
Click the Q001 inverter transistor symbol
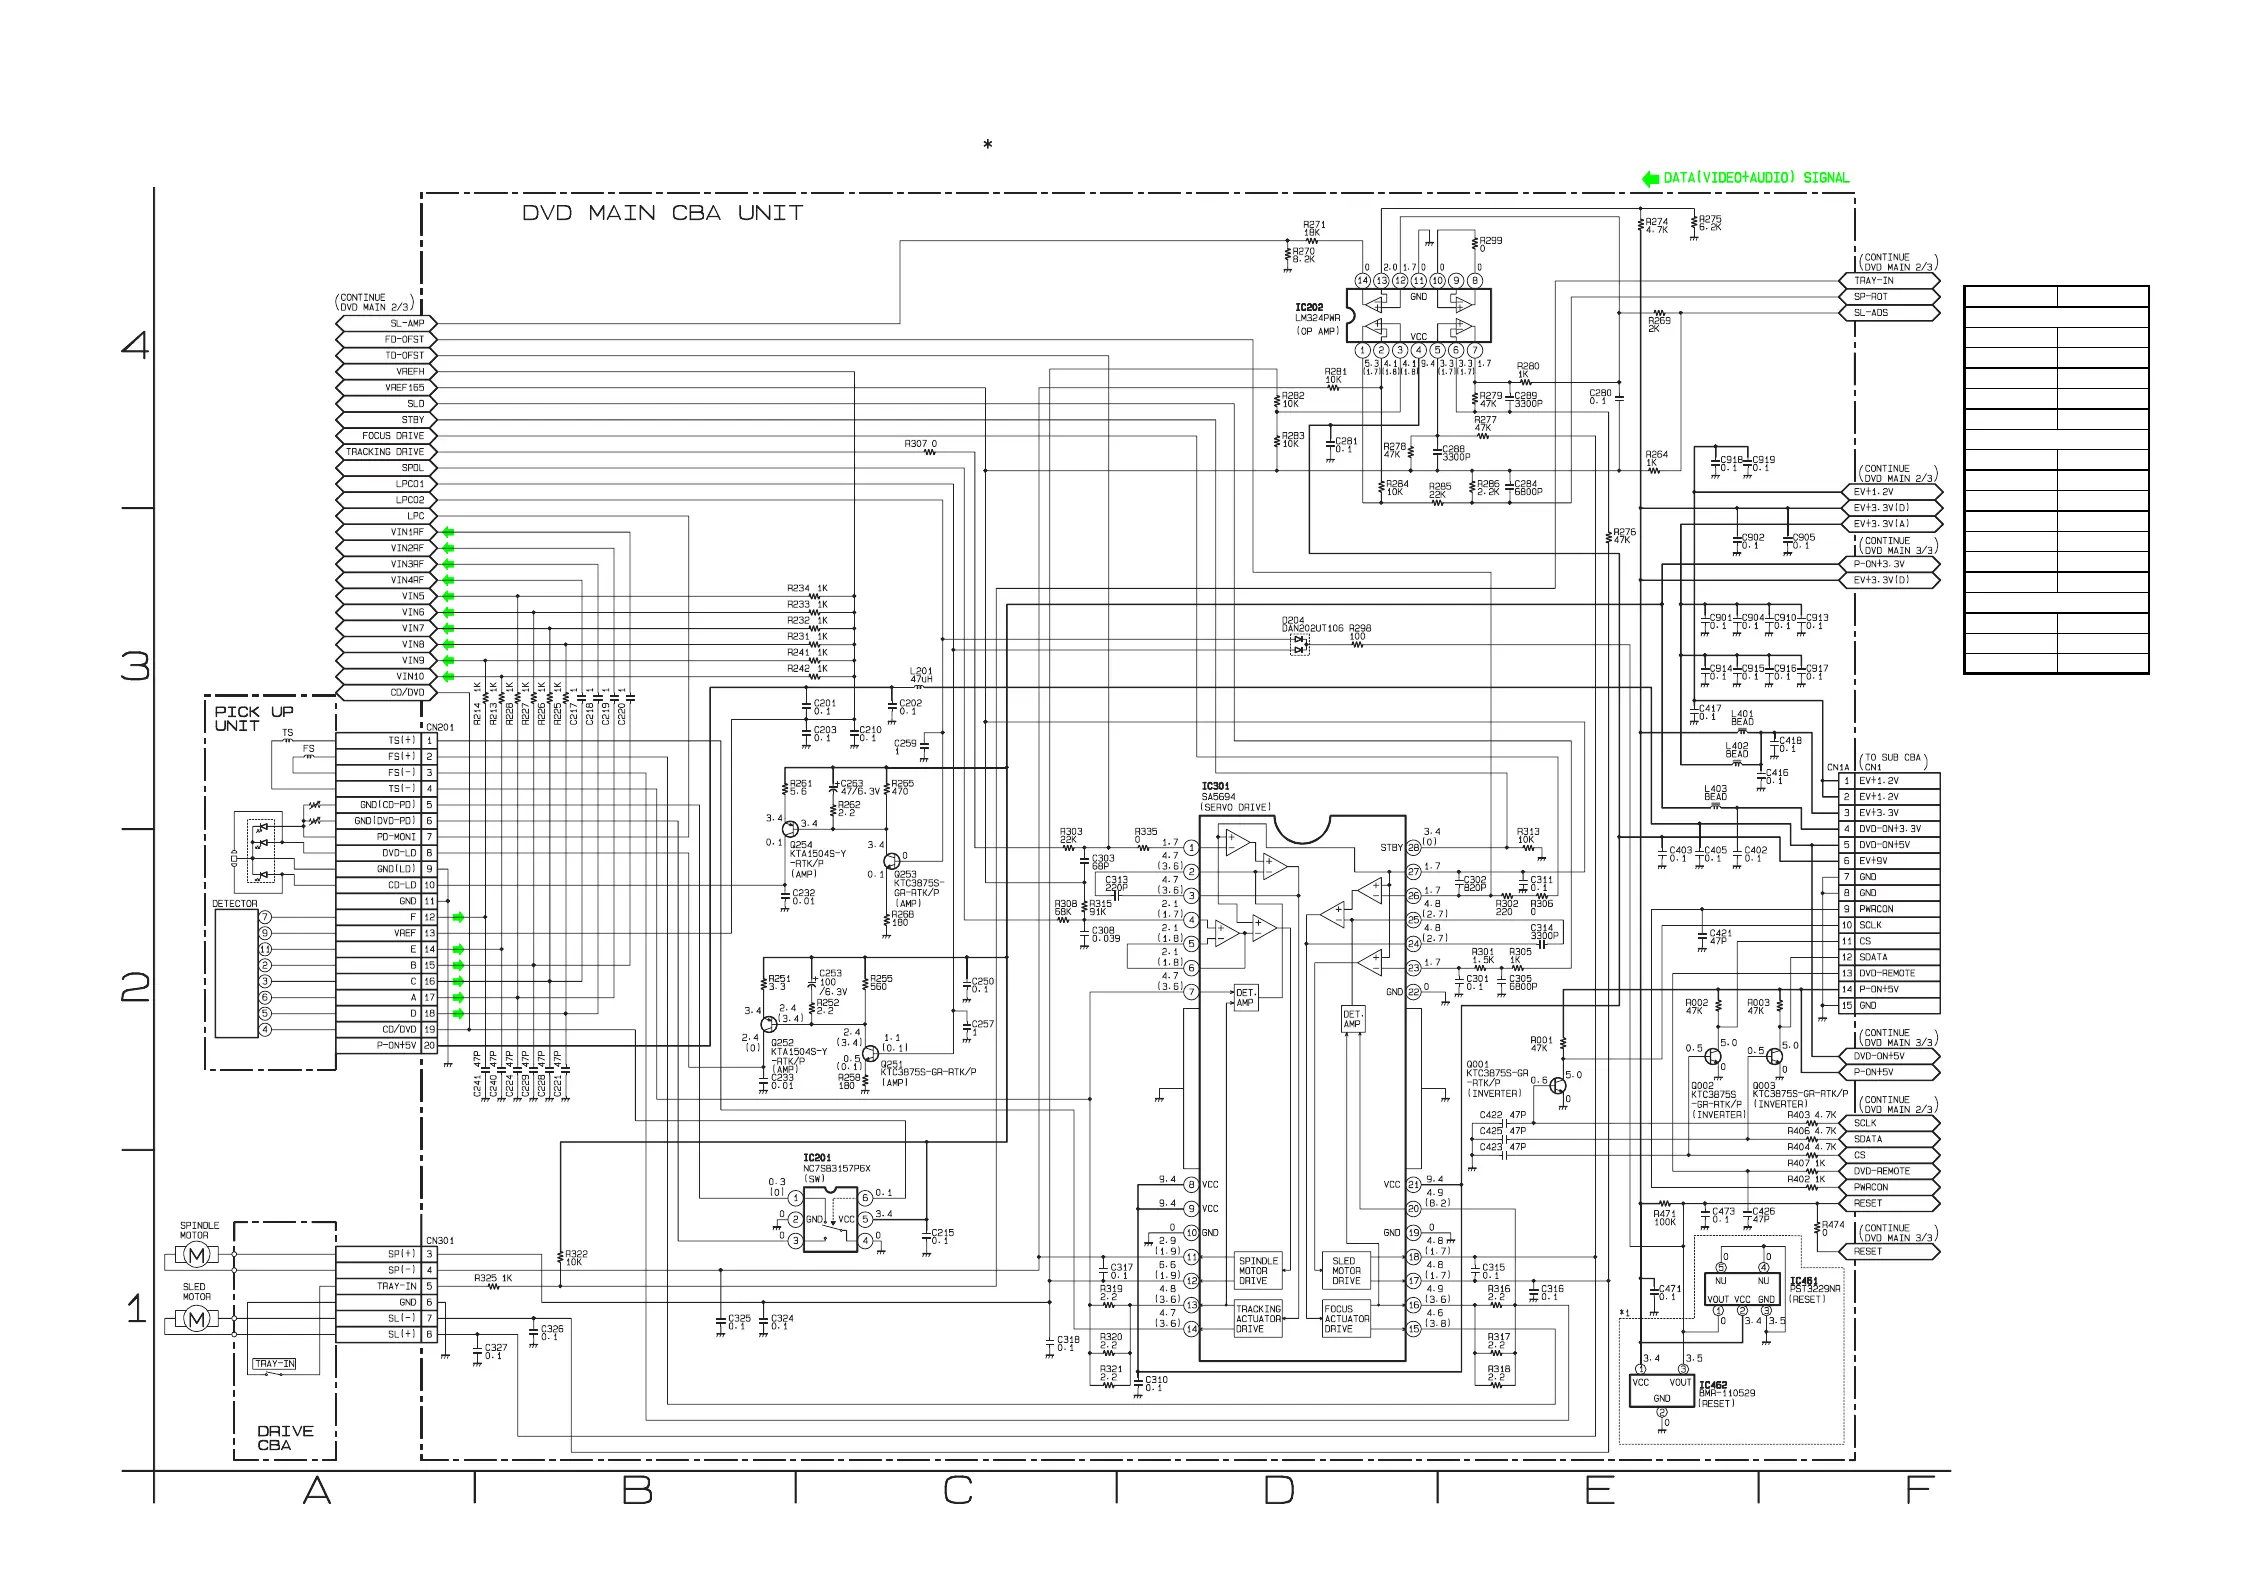1558,1086
